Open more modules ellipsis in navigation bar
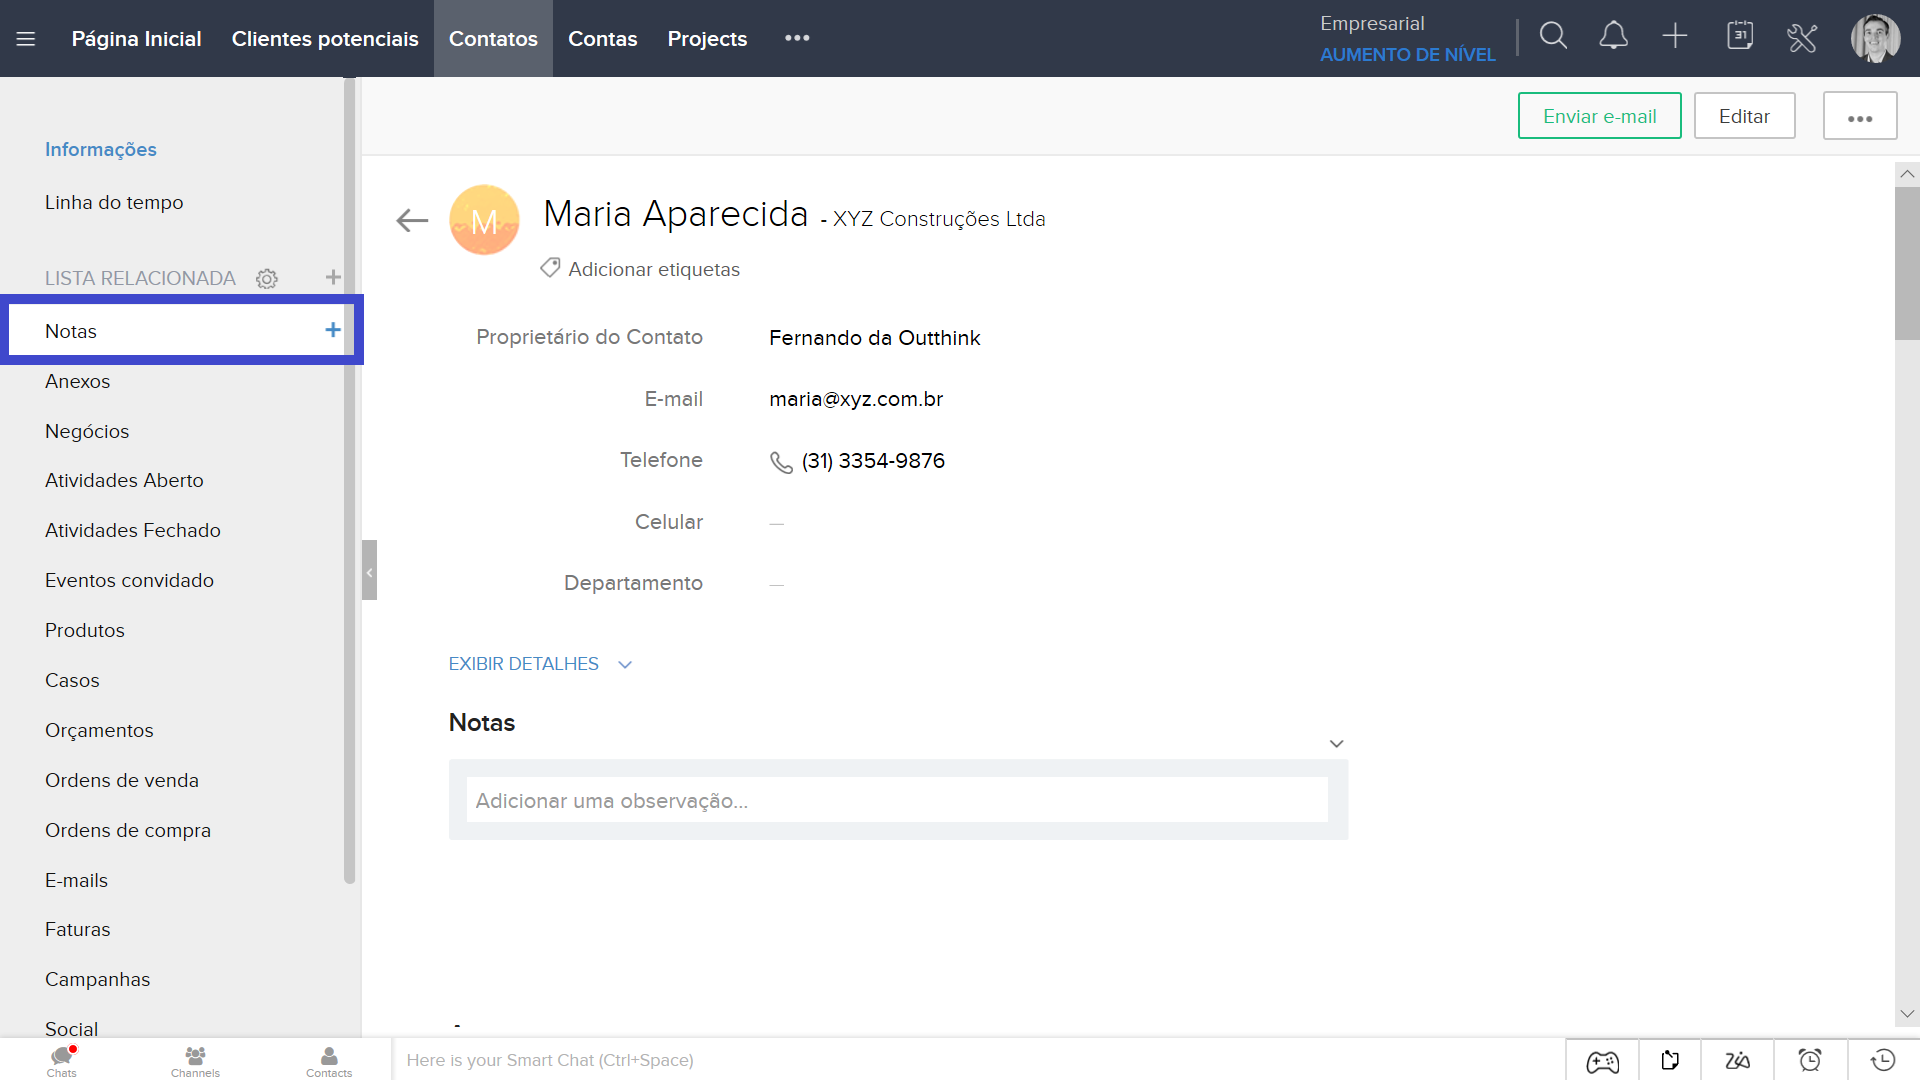 point(797,38)
